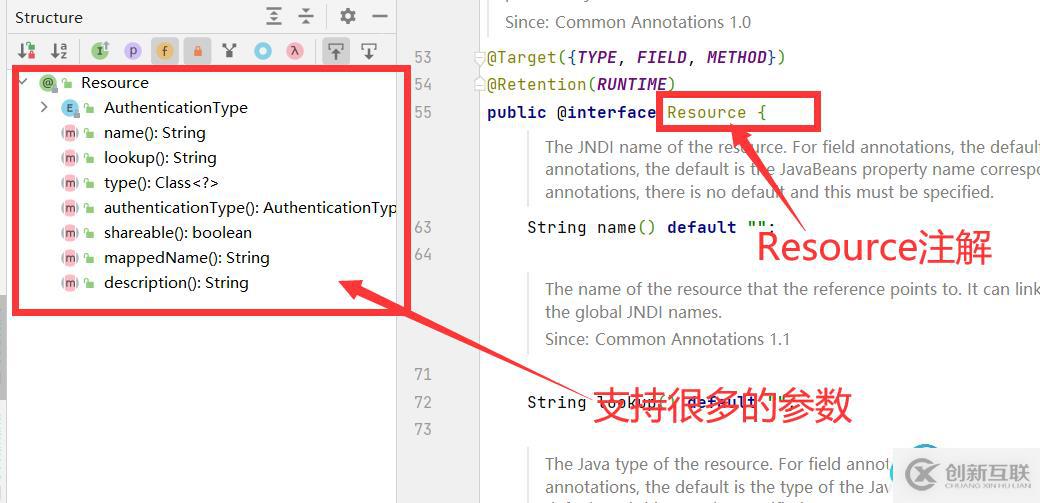The height and width of the screenshot is (503, 1040).
Task: Select mappedName(): String in Structure tree
Action: 186,258
